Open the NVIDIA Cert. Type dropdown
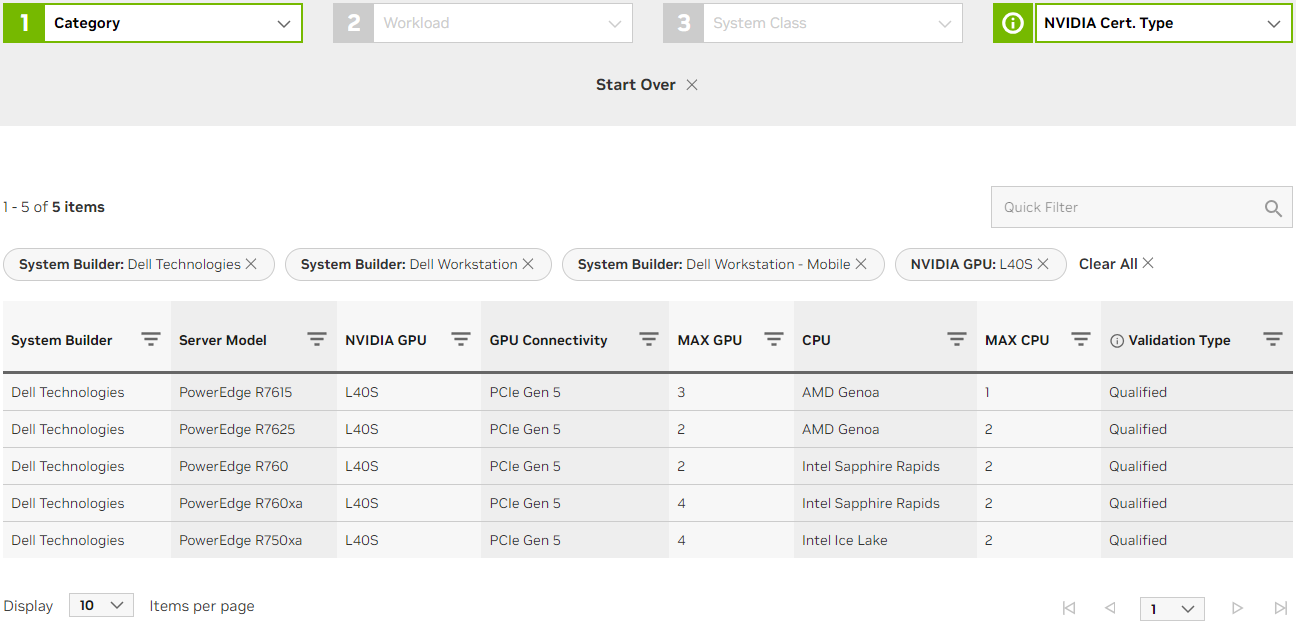Screen dimensions: 1296x626 click(1163, 23)
